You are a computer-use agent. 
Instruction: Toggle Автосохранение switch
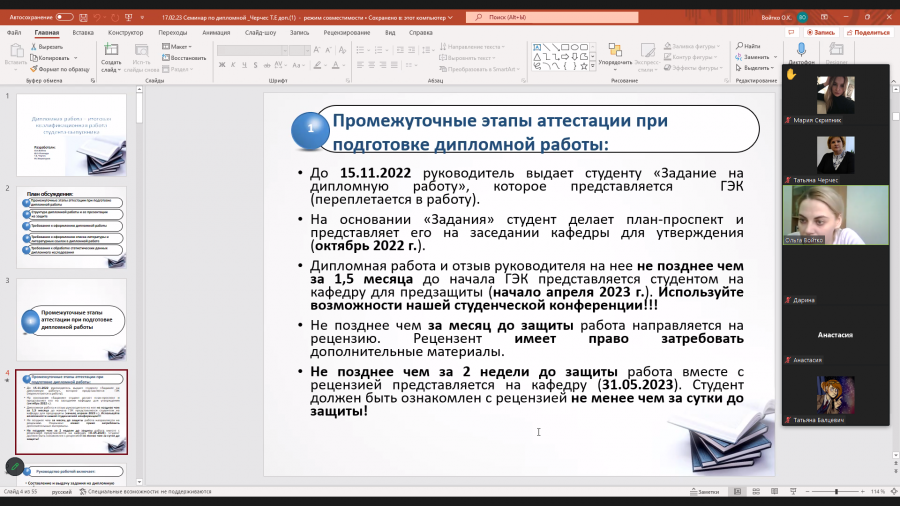coord(64,17)
